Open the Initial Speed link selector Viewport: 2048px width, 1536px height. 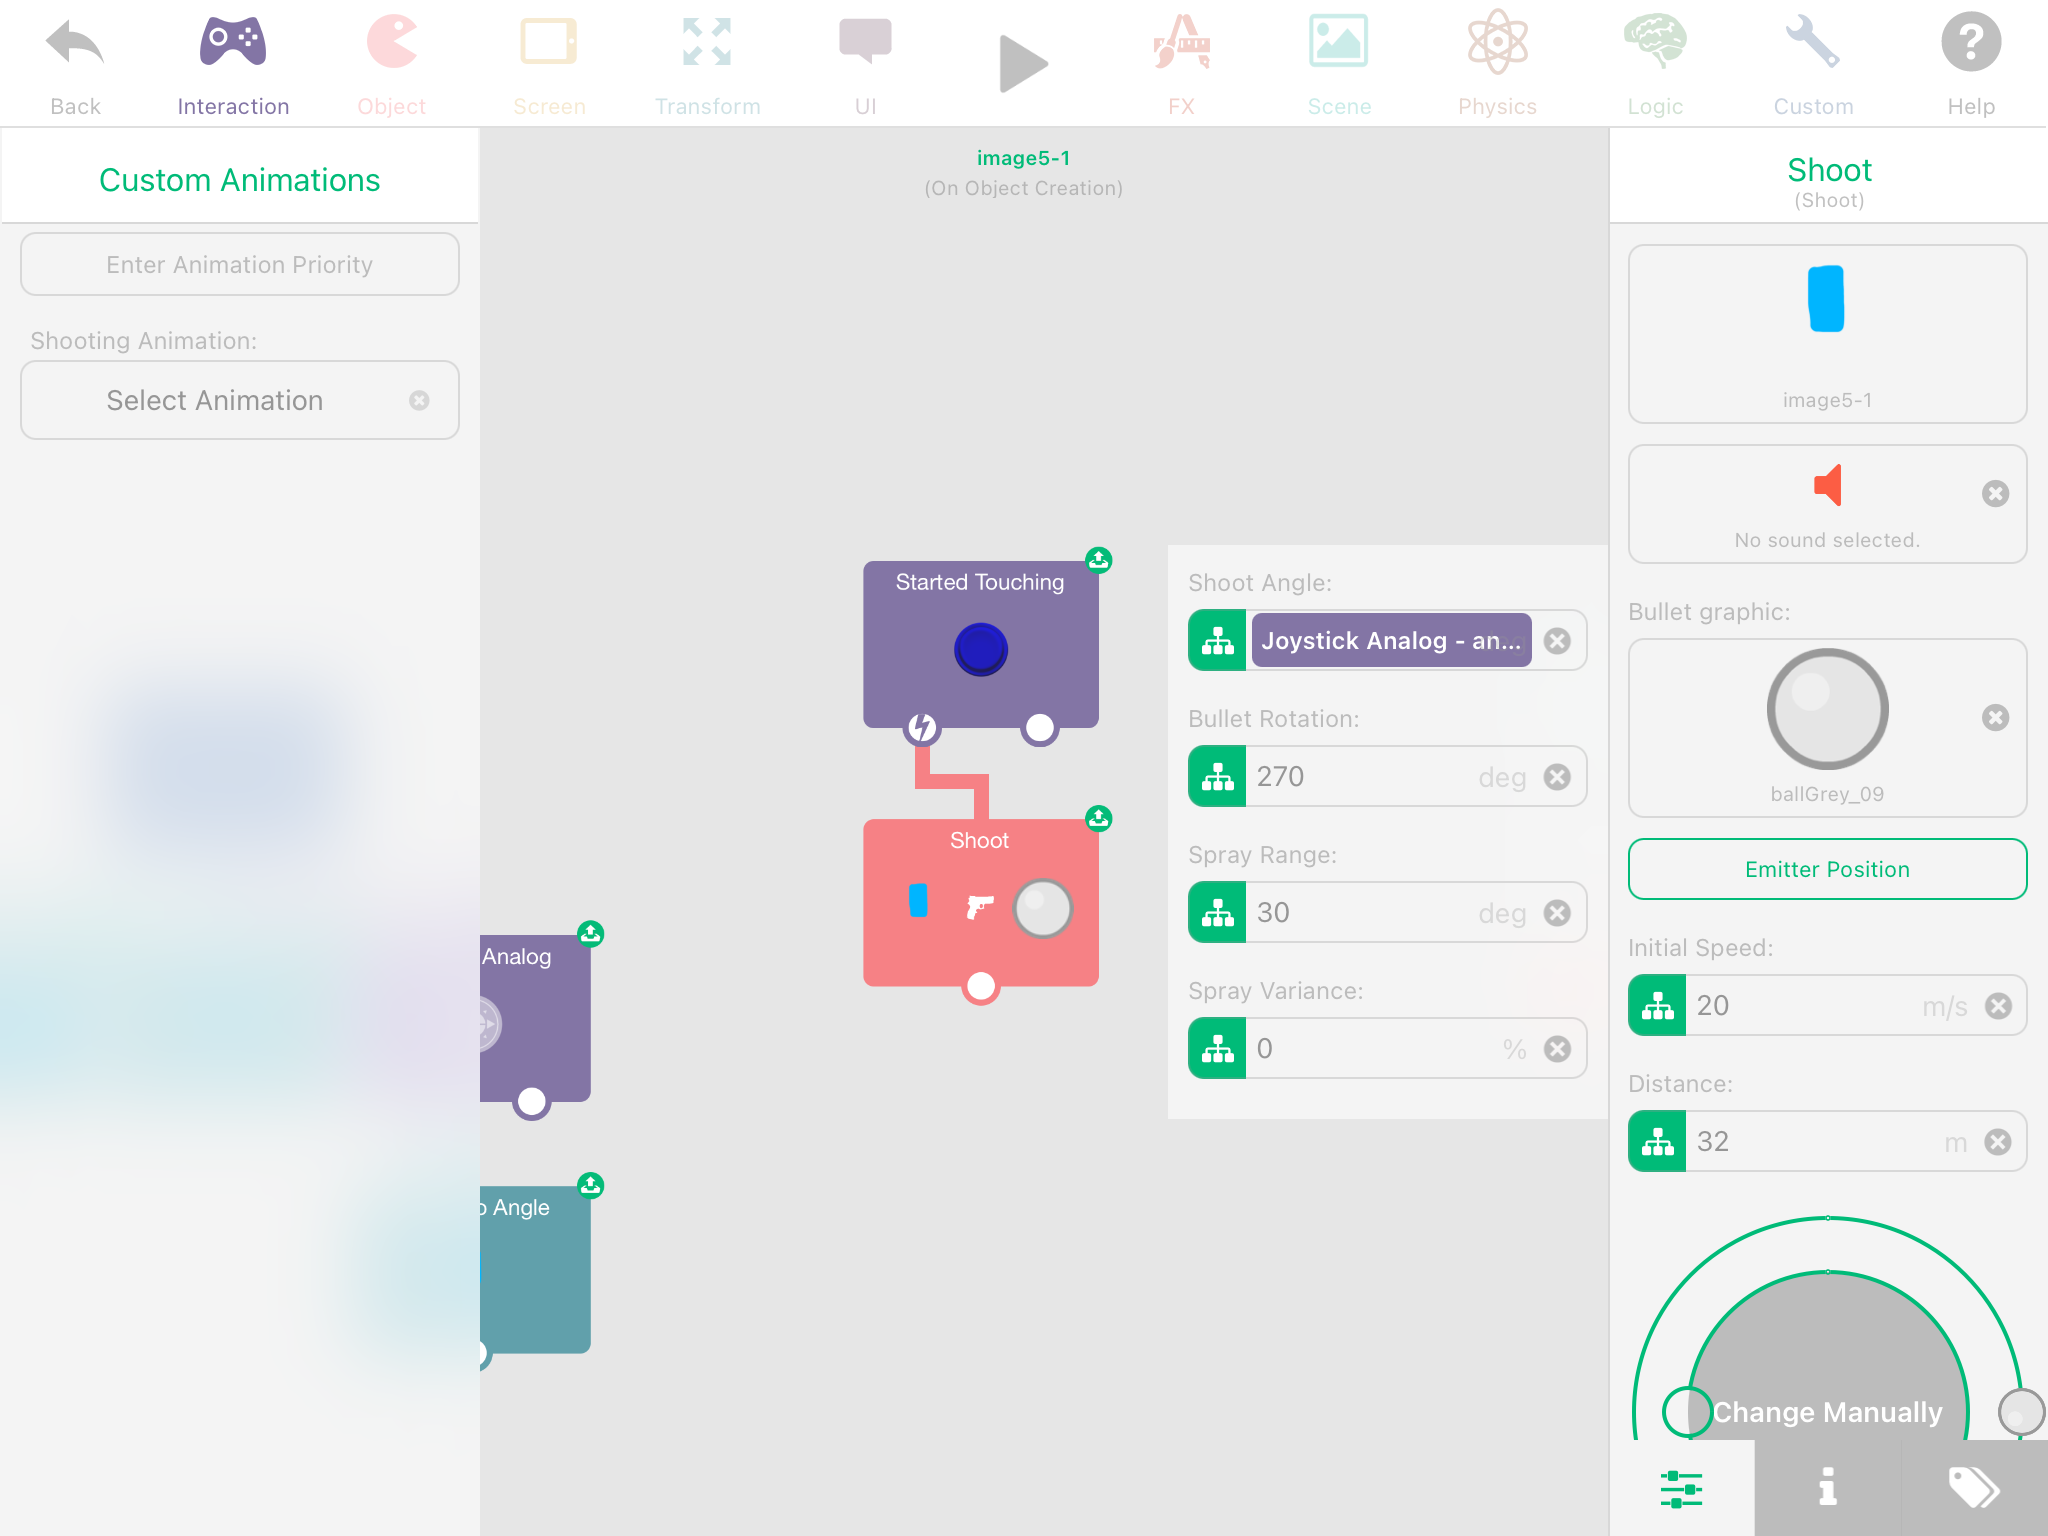click(x=1657, y=1006)
